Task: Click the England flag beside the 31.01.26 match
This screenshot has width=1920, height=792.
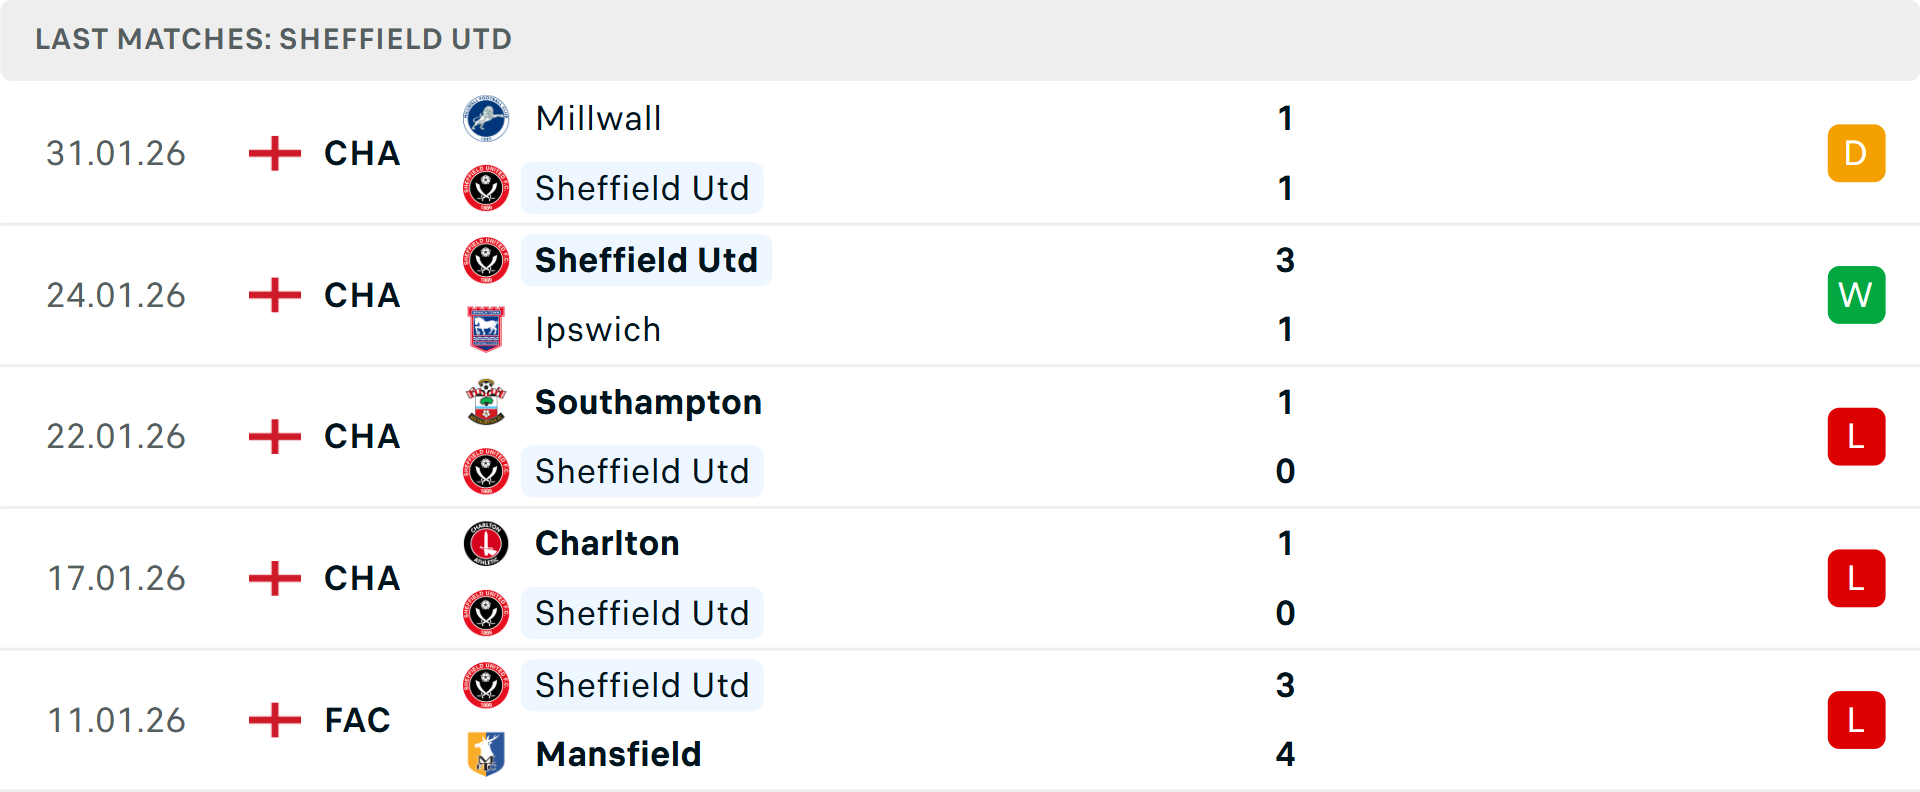Action: [x=272, y=153]
